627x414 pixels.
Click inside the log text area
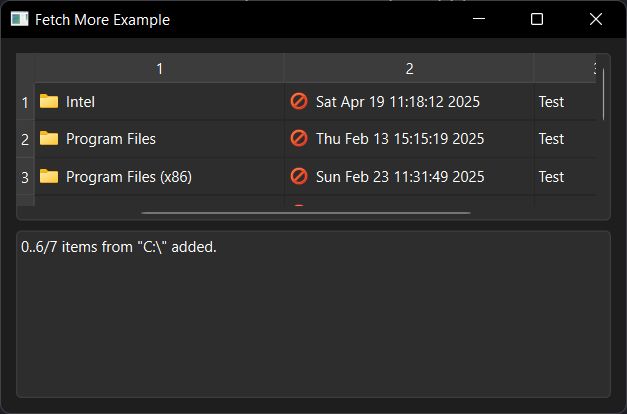pos(313,314)
